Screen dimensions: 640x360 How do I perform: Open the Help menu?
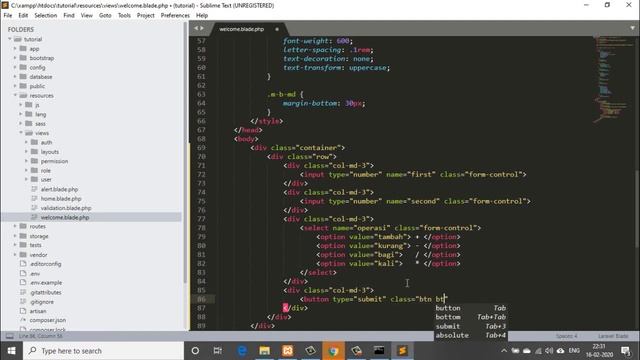point(202,15)
